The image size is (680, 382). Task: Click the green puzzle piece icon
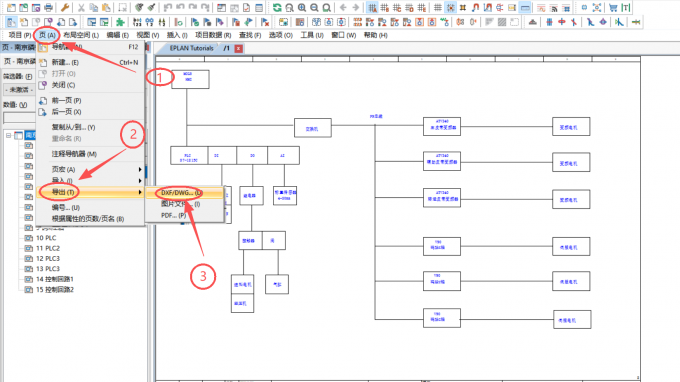coord(120,22)
